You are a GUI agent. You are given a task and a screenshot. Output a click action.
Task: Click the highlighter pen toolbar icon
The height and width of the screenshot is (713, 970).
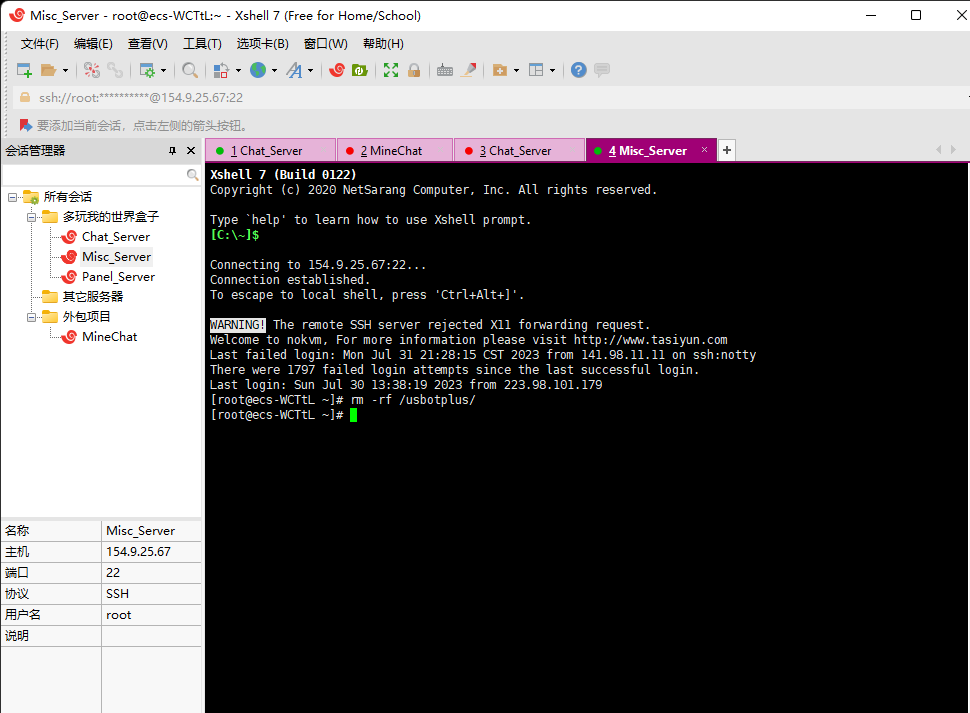[x=467, y=70]
